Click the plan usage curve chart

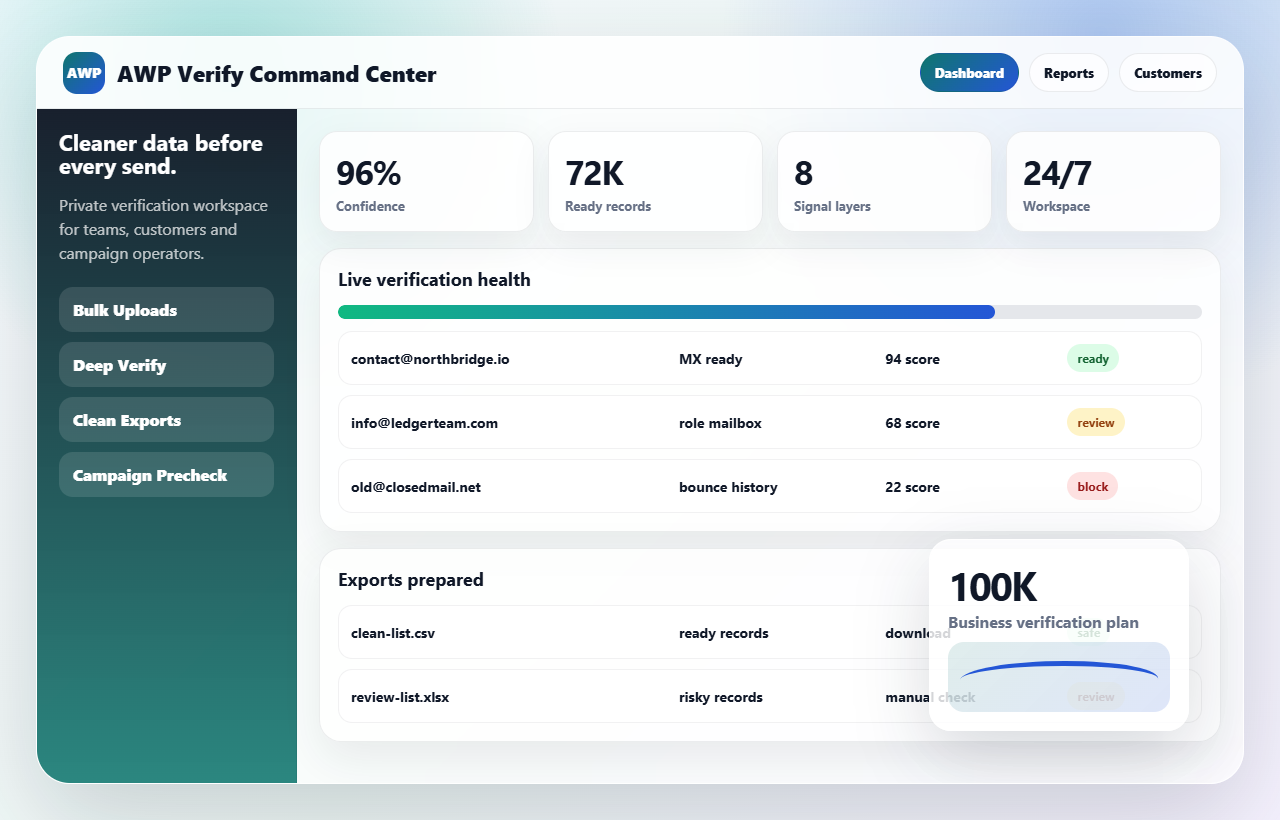[1059, 677]
